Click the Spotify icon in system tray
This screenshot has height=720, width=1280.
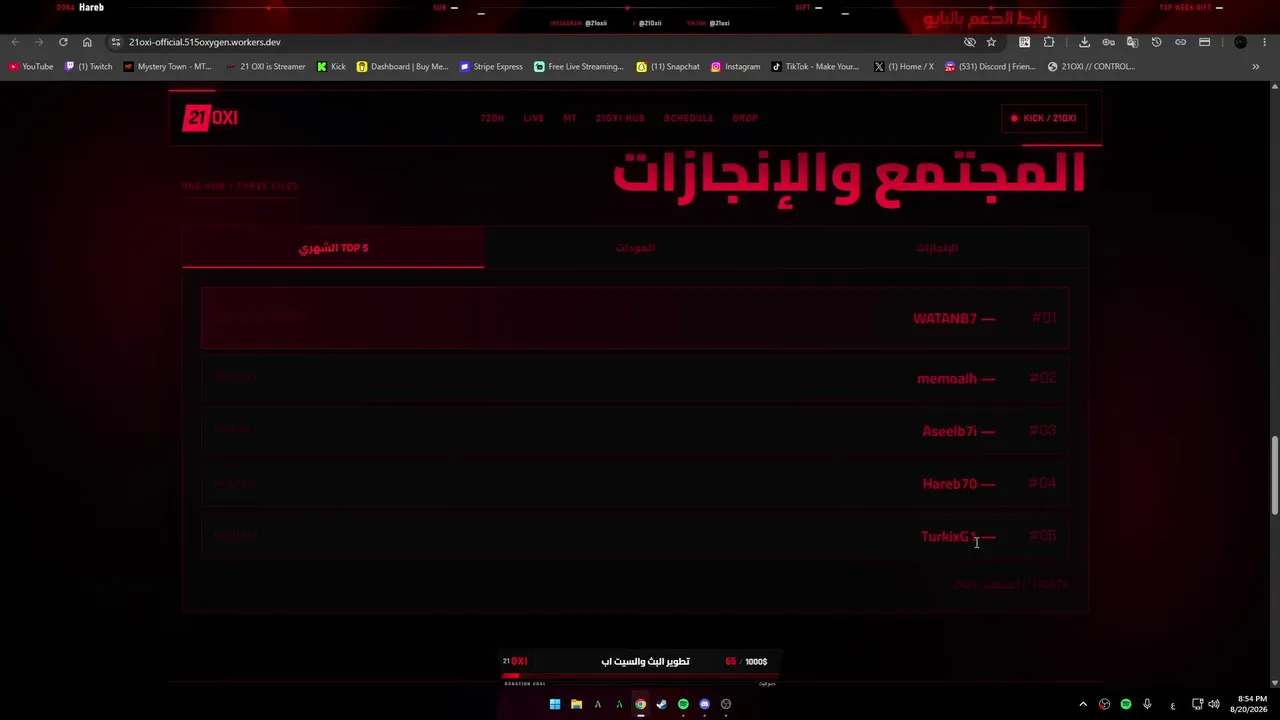pyautogui.click(x=1126, y=704)
